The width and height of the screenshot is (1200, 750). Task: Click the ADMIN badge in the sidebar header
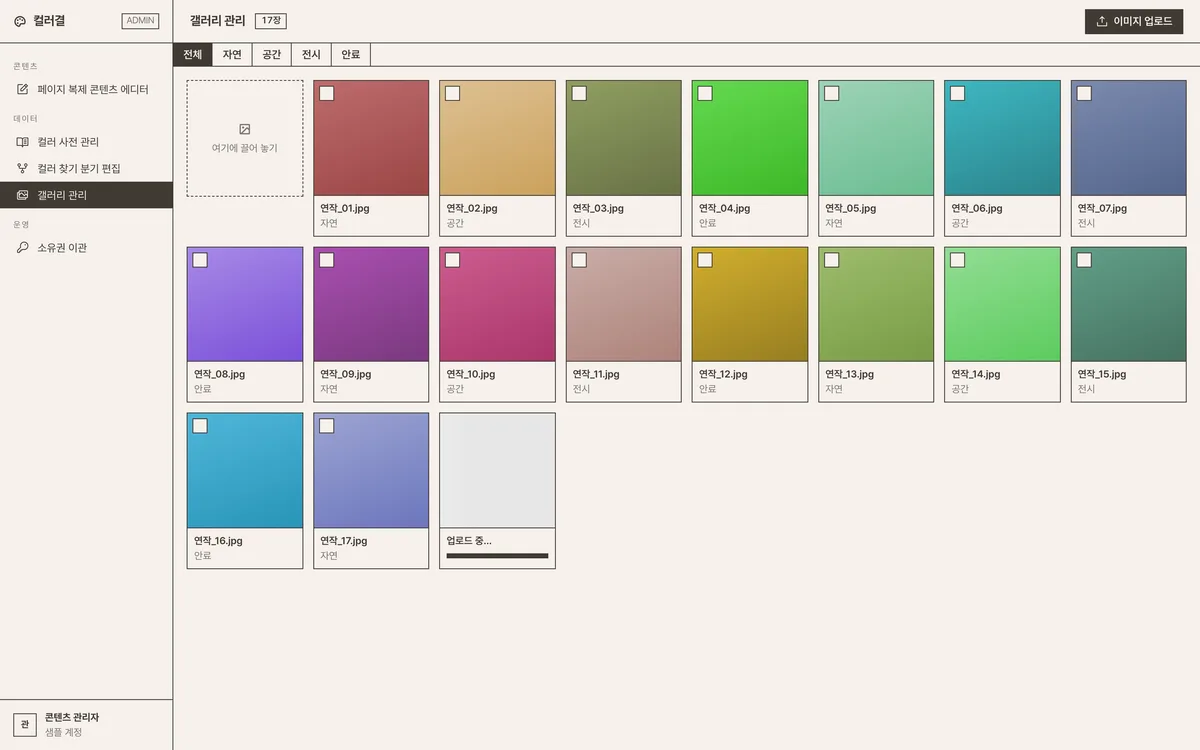140,21
